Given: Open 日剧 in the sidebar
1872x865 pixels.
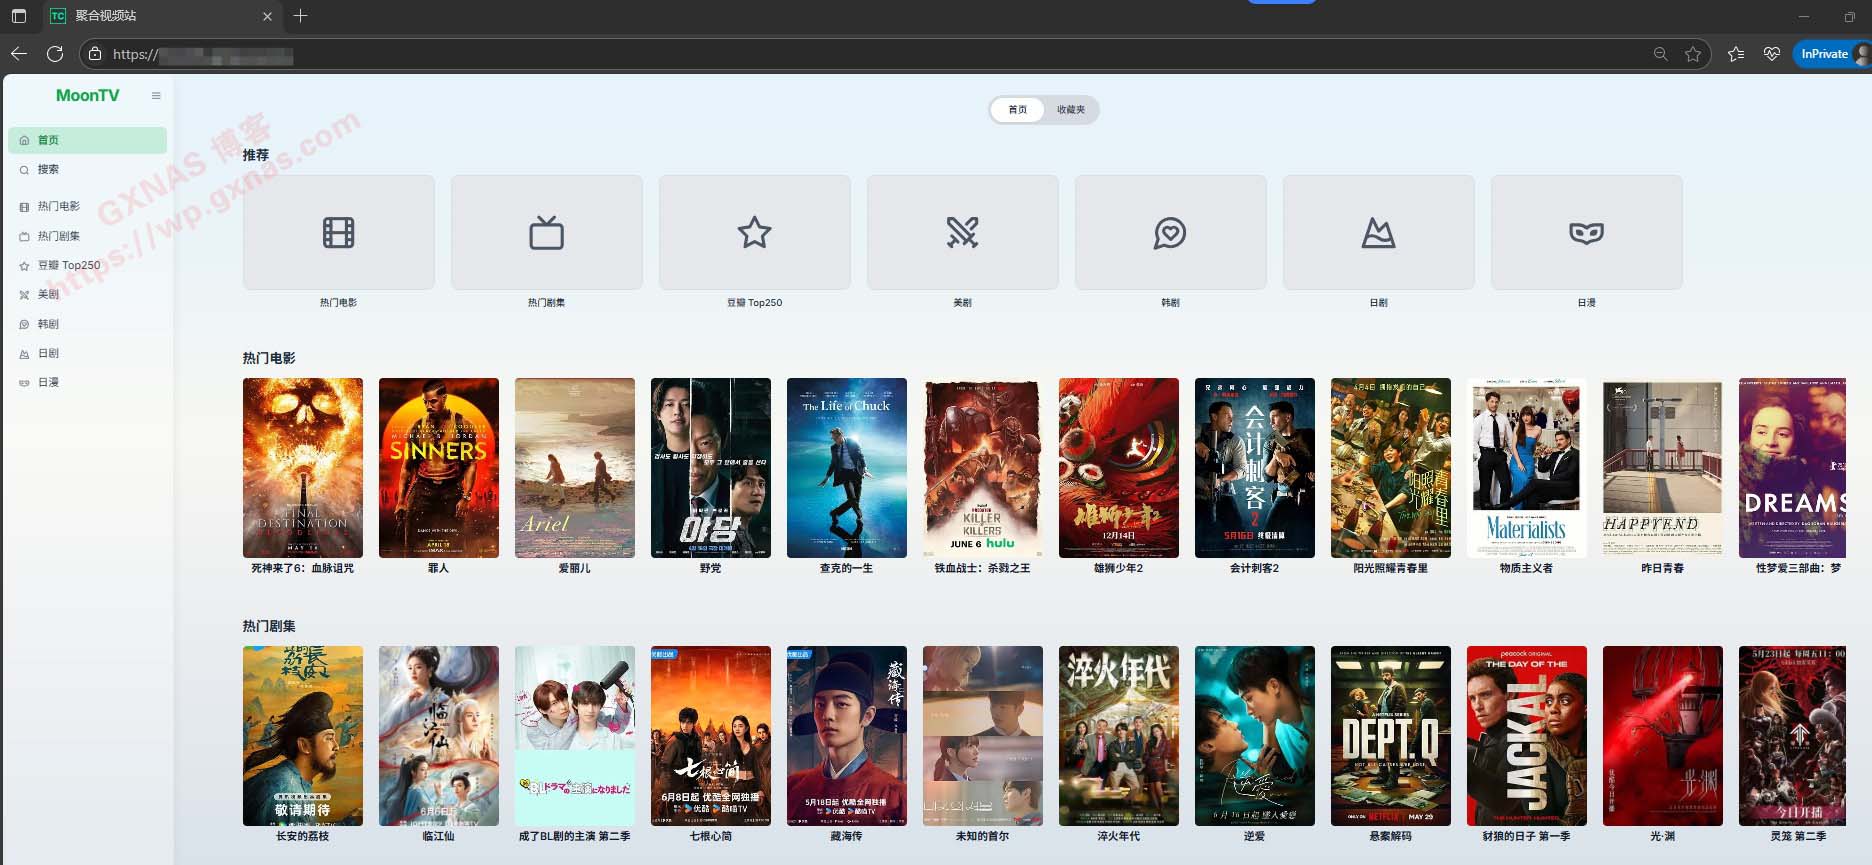Looking at the screenshot, I should pos(88,353).
